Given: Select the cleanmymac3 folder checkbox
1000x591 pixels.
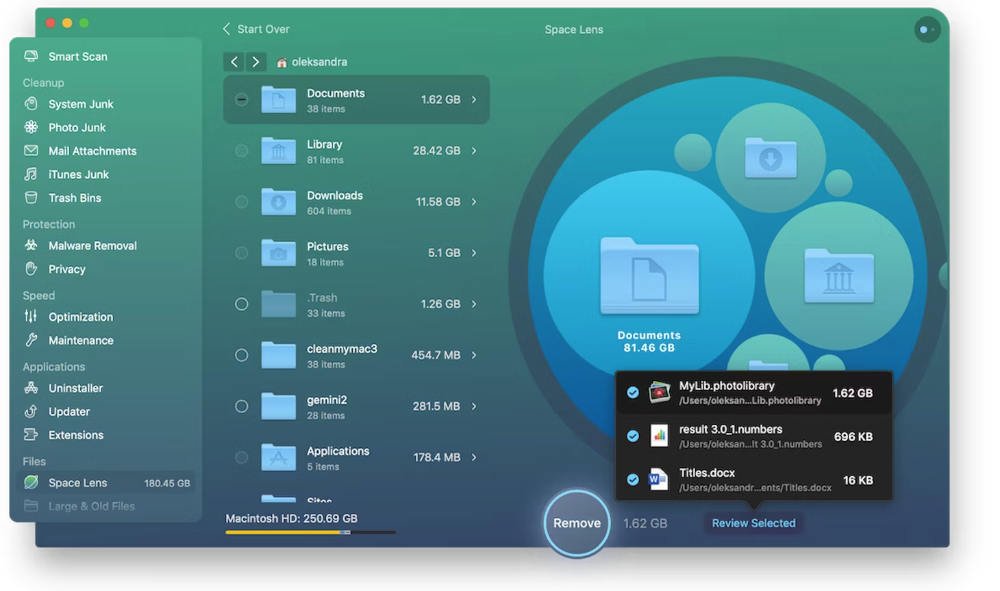Looking at the screenshot, I should [x=242, y=354].
